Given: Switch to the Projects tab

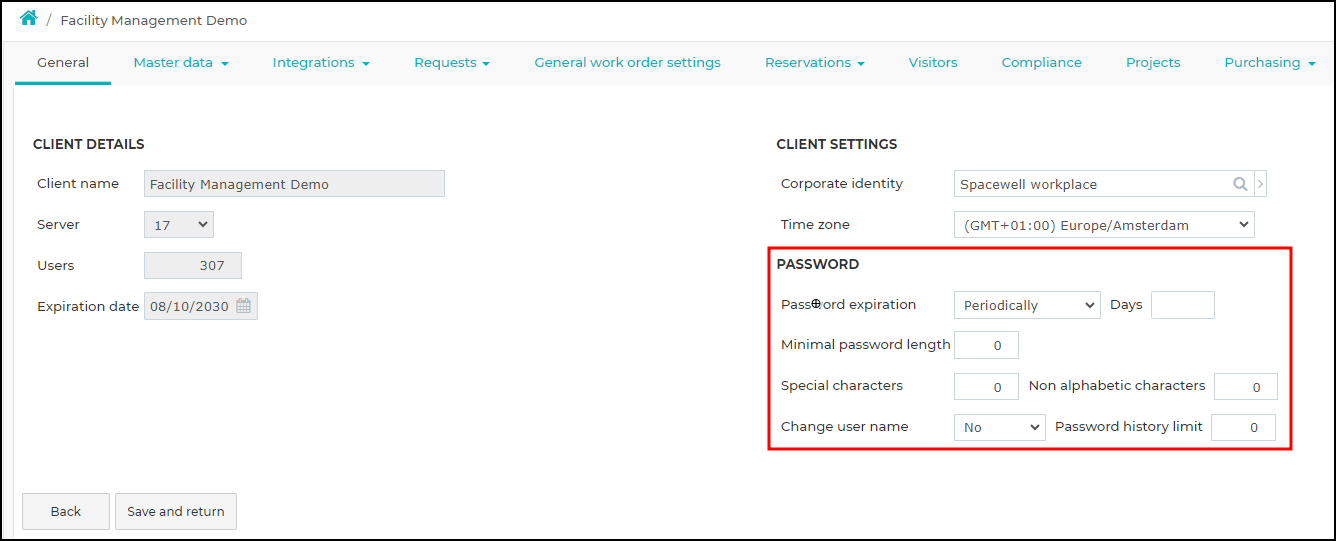Looking at the screenshot, I should click(1153, 63).
